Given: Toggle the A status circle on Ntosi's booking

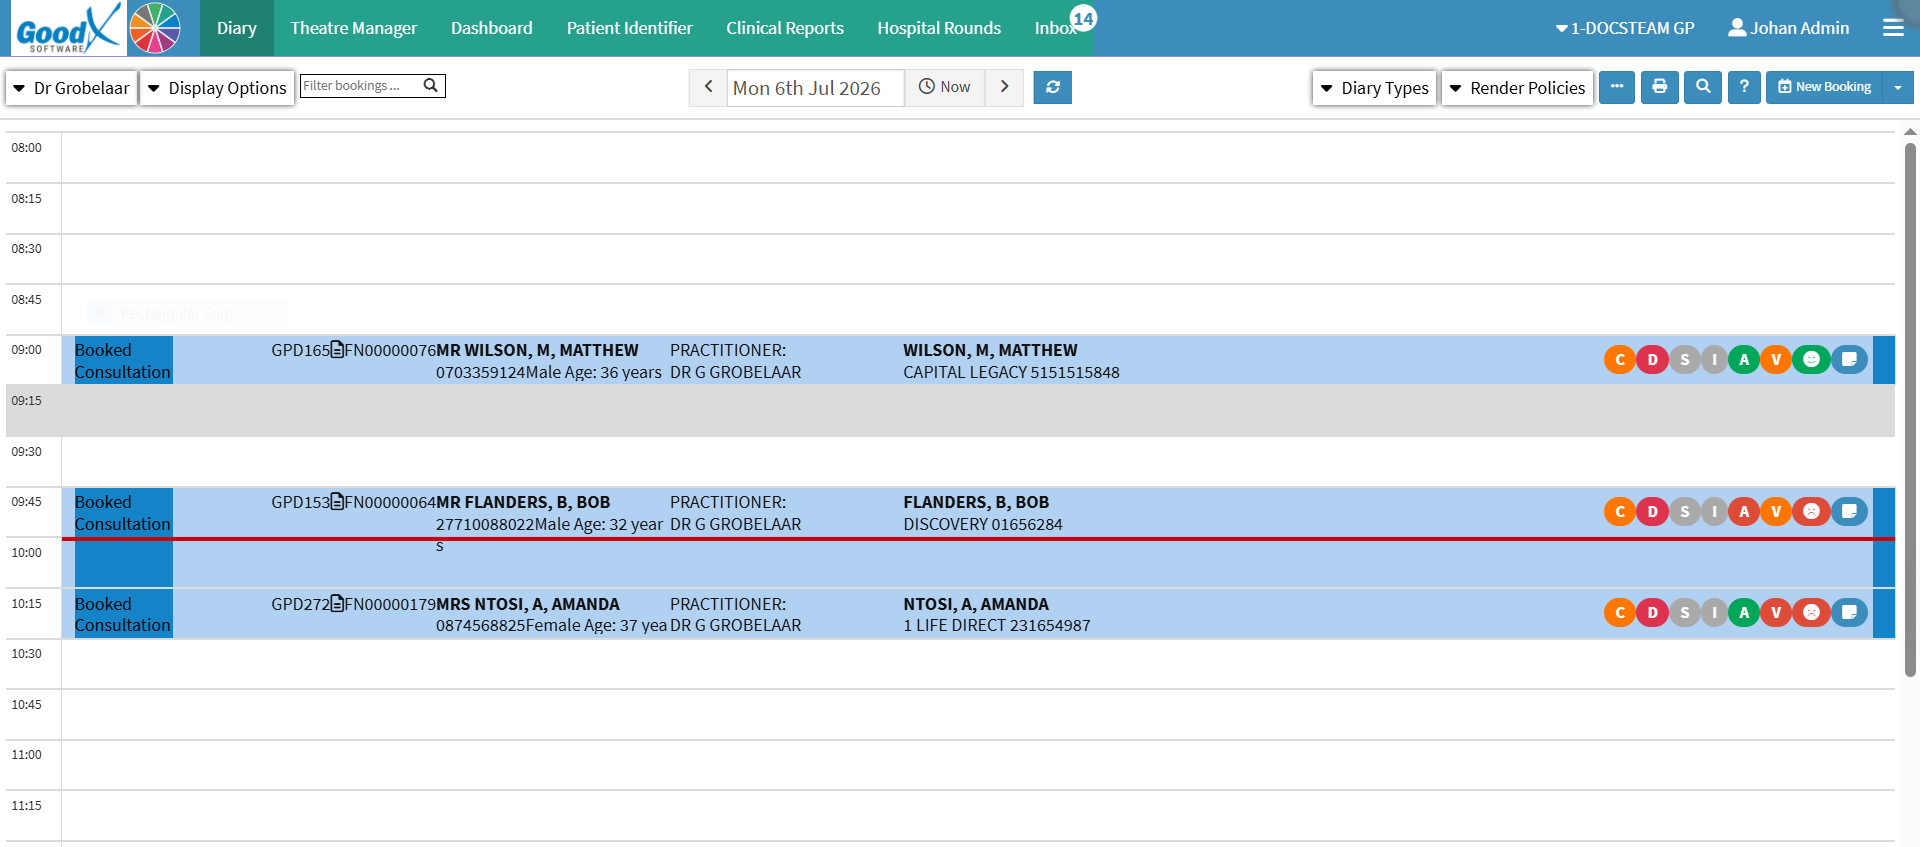Looking at the screenshot, I should pyautogui.click(x=1744, y=612).
